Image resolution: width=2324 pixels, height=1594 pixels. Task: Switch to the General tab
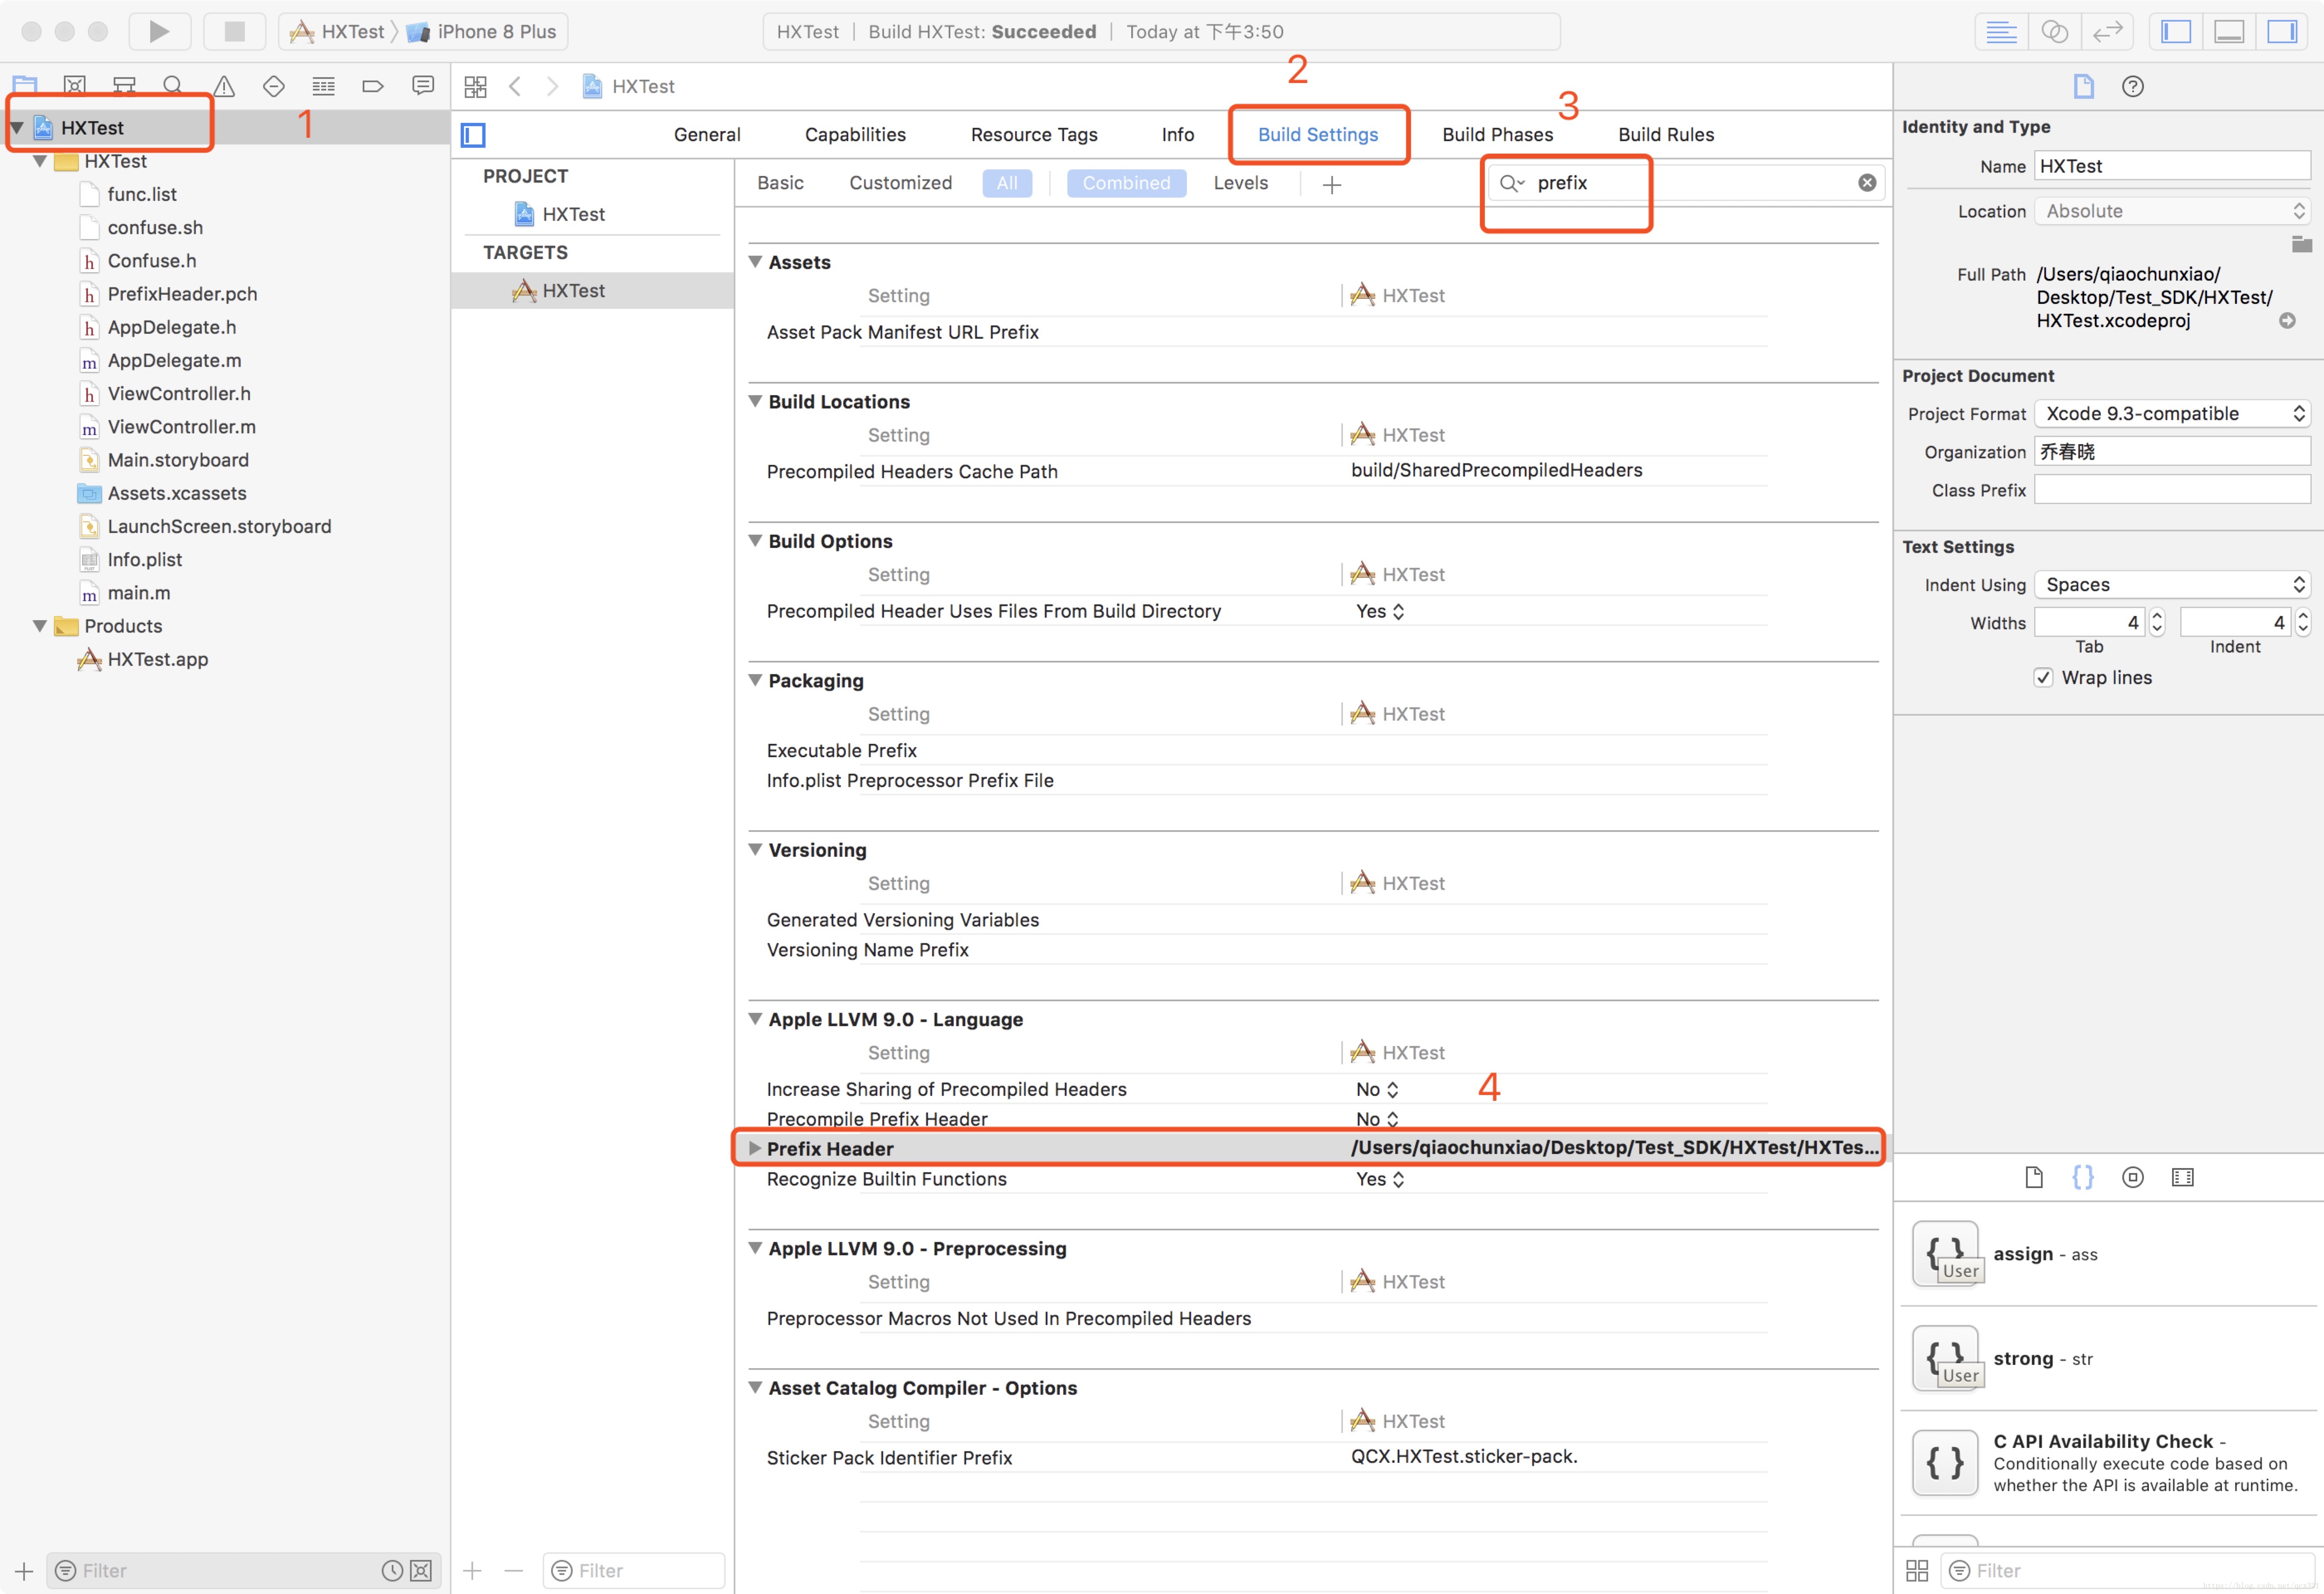(x=707, y=135)
